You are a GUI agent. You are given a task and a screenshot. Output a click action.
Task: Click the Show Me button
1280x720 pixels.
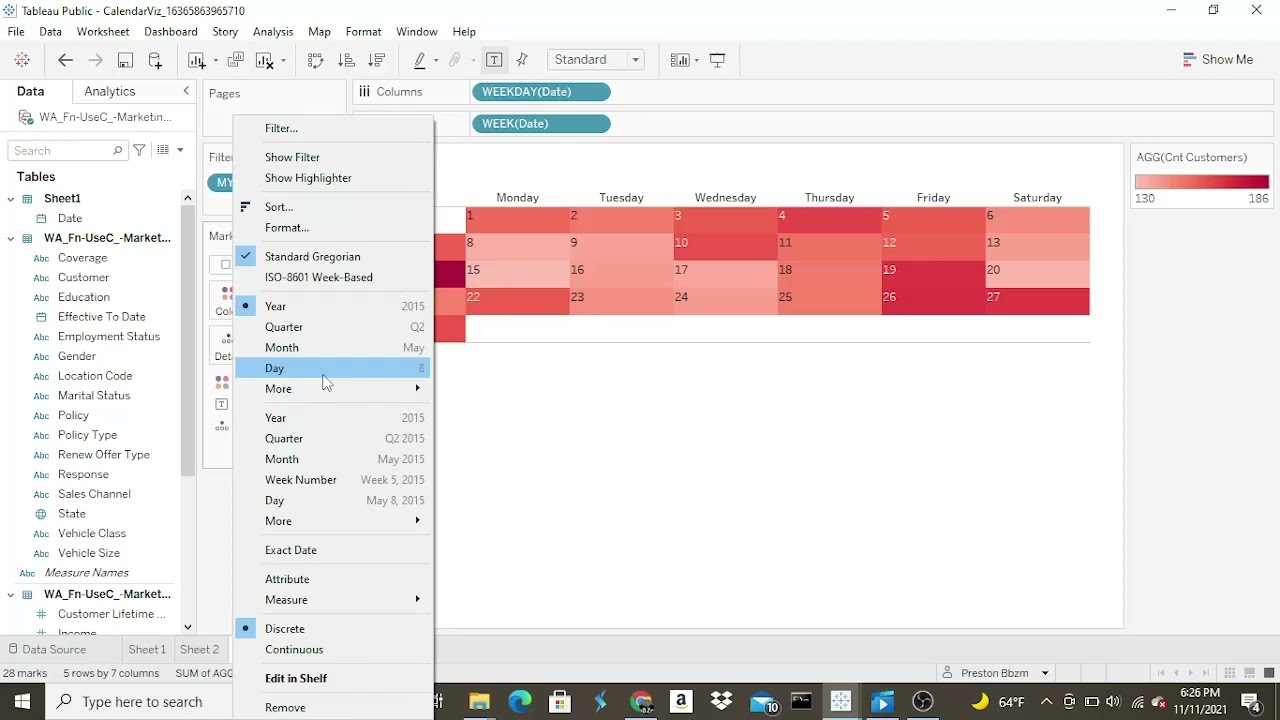(x=1217, y=60)
